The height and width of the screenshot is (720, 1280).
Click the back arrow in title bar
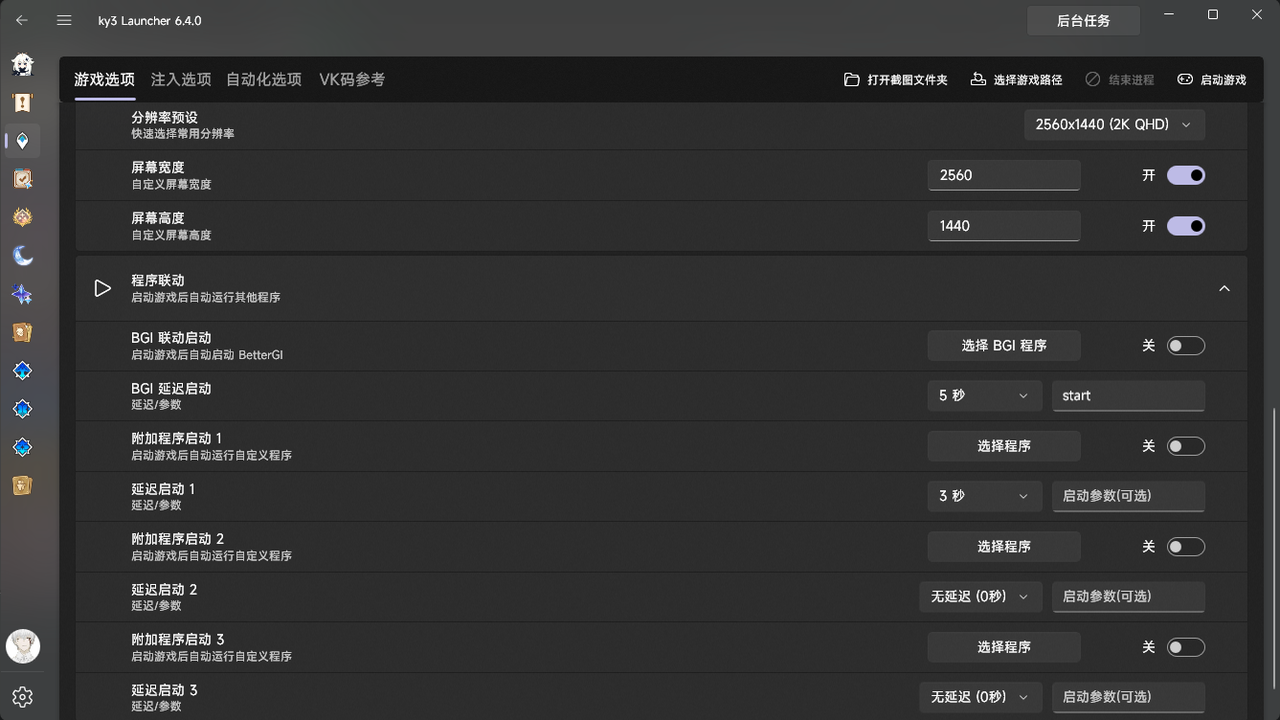click(22, 20)
